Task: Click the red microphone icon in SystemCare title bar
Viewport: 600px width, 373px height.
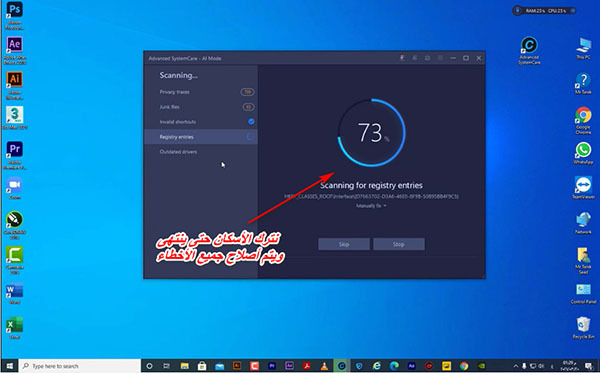Action: click(402, 58)
